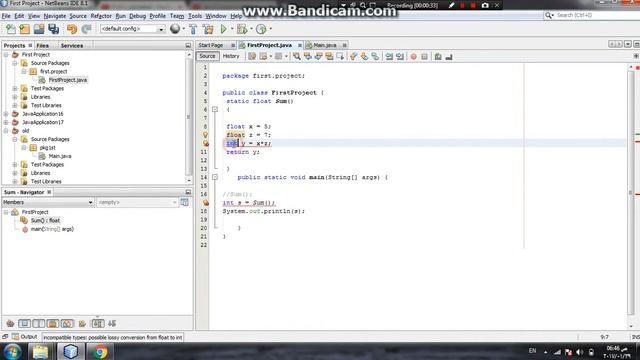This screenshot has height=360, width=640.
Task: Click the Open Project toolbar icon
Action: click(39, 29)
